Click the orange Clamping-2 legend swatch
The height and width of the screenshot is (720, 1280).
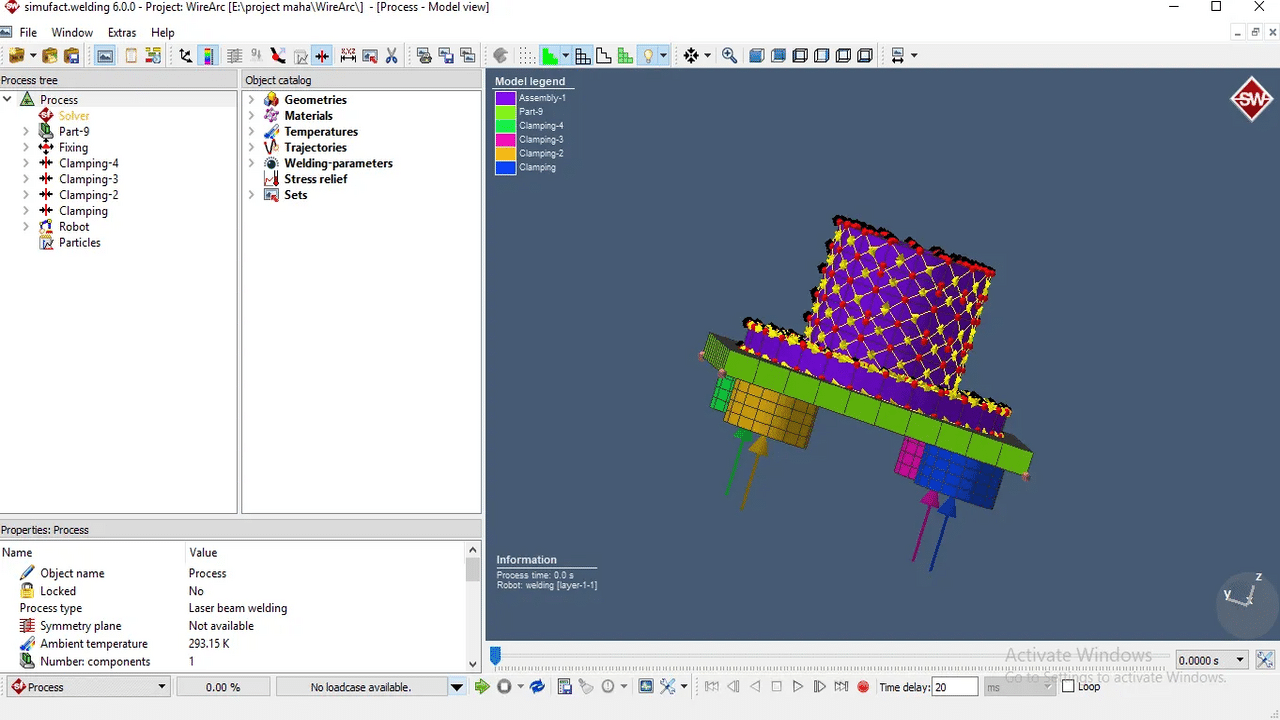[505, 153]
